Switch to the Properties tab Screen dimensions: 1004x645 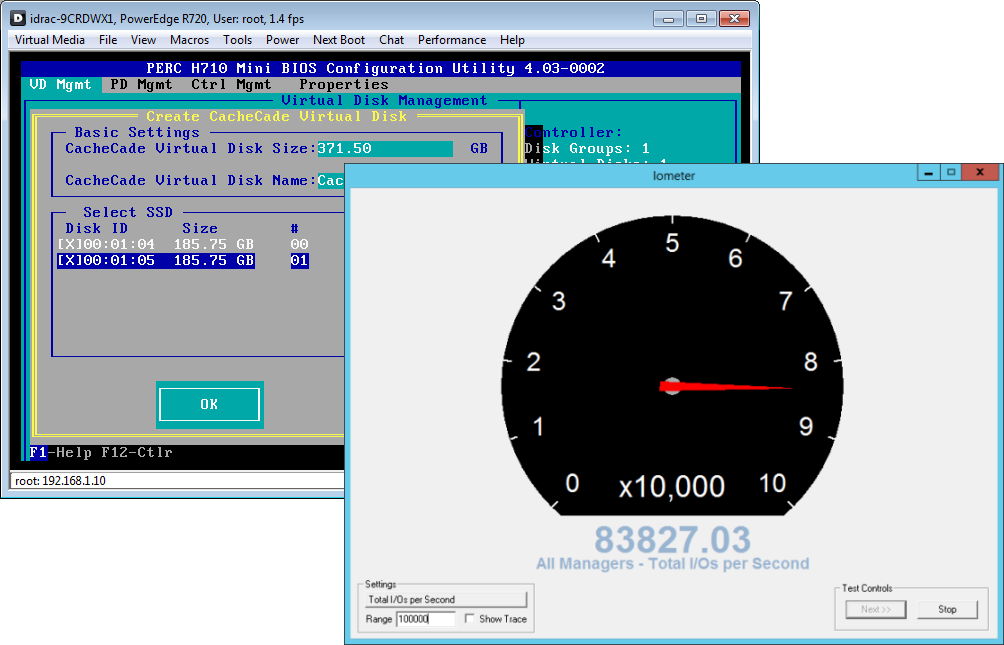[x=344, y=85]
